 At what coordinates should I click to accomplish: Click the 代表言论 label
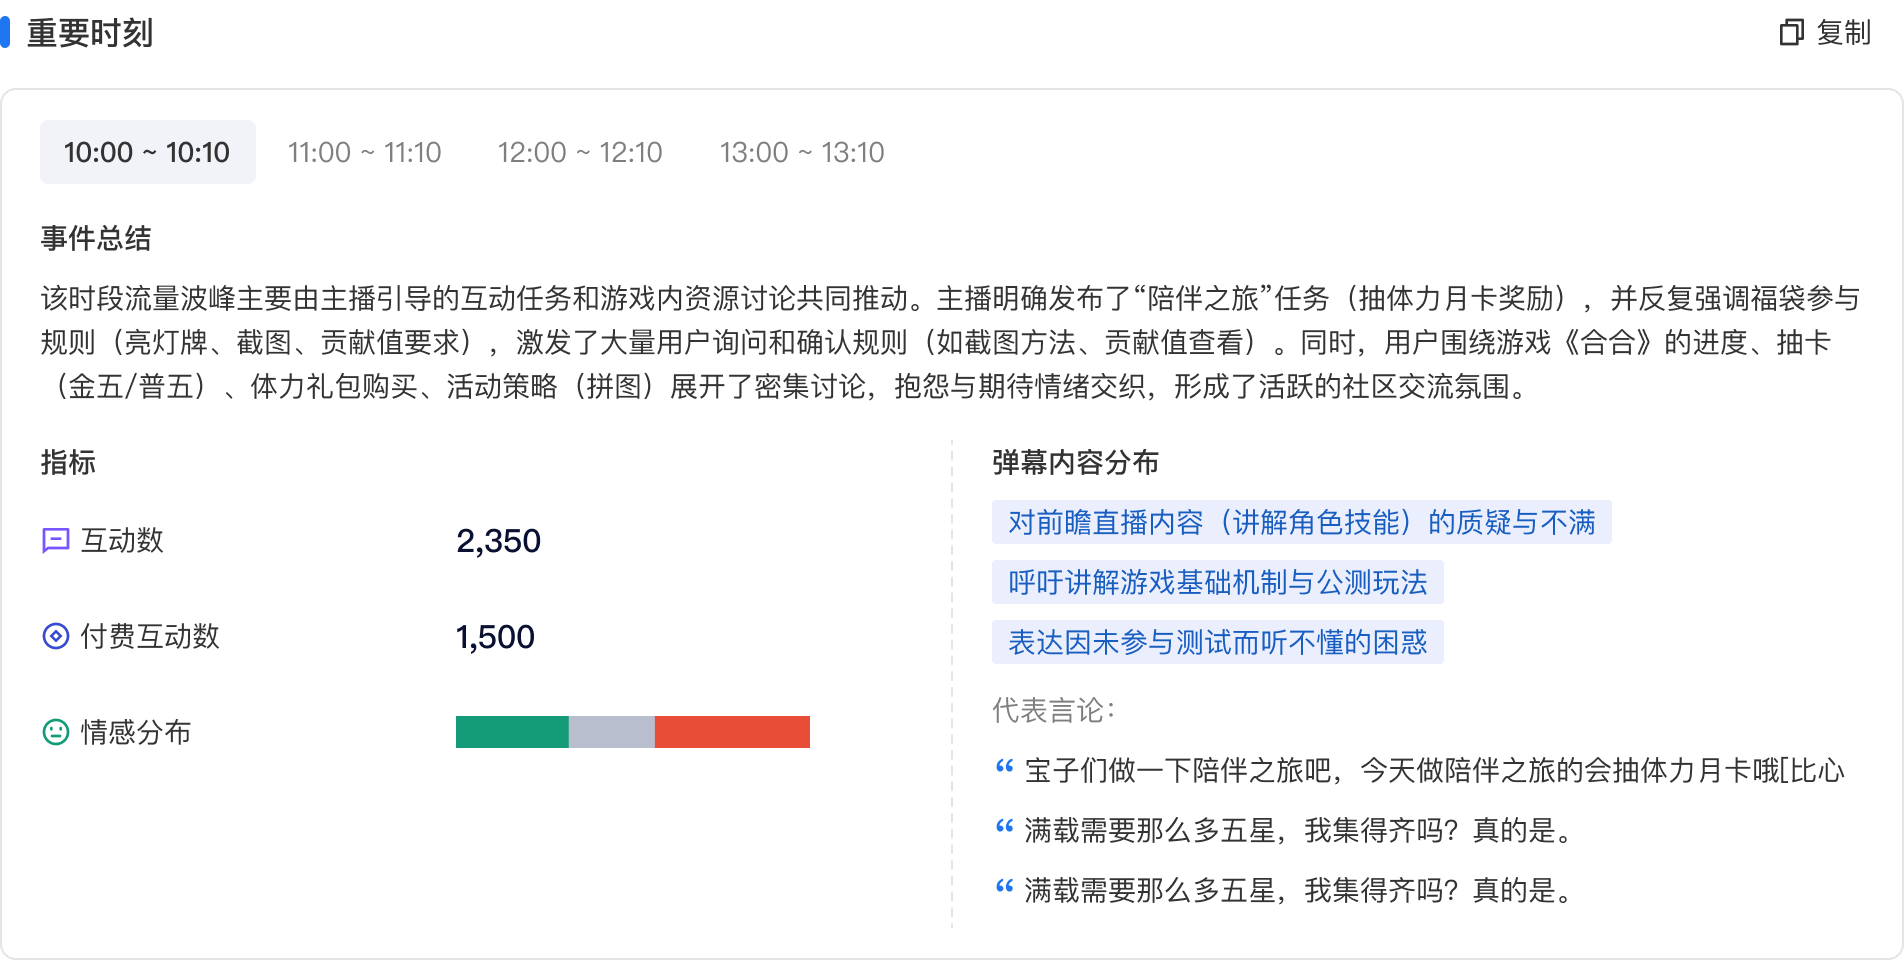pyautogui.click(x=1053, y=710)
